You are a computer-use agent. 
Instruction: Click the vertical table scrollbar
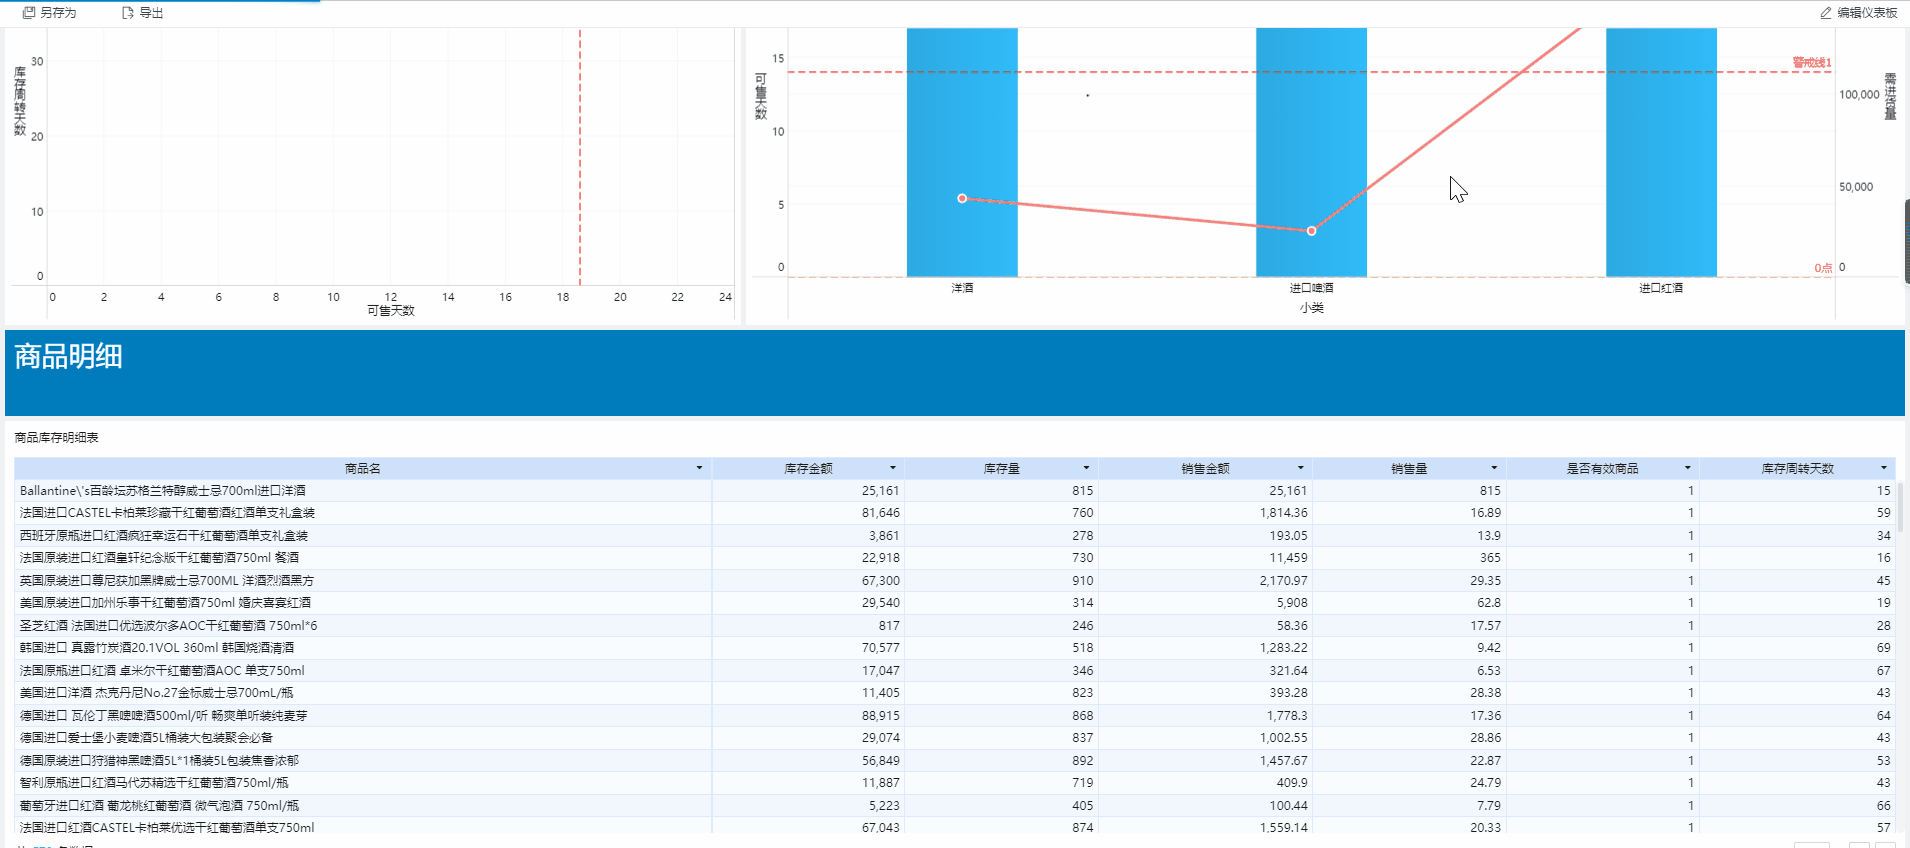tap(1899, 500)
